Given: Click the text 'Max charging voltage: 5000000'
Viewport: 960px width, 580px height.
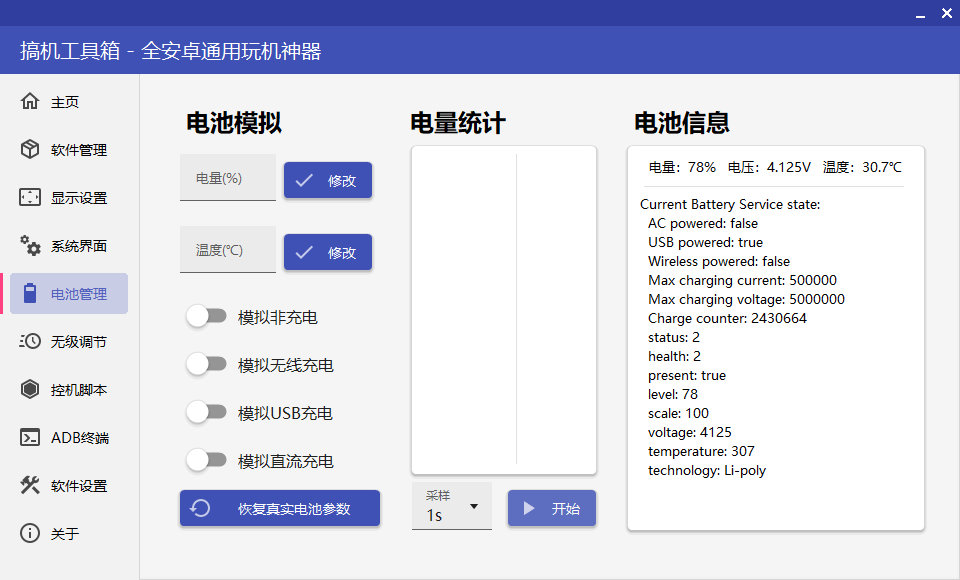Looking at the screenshot, I should 746,299.
